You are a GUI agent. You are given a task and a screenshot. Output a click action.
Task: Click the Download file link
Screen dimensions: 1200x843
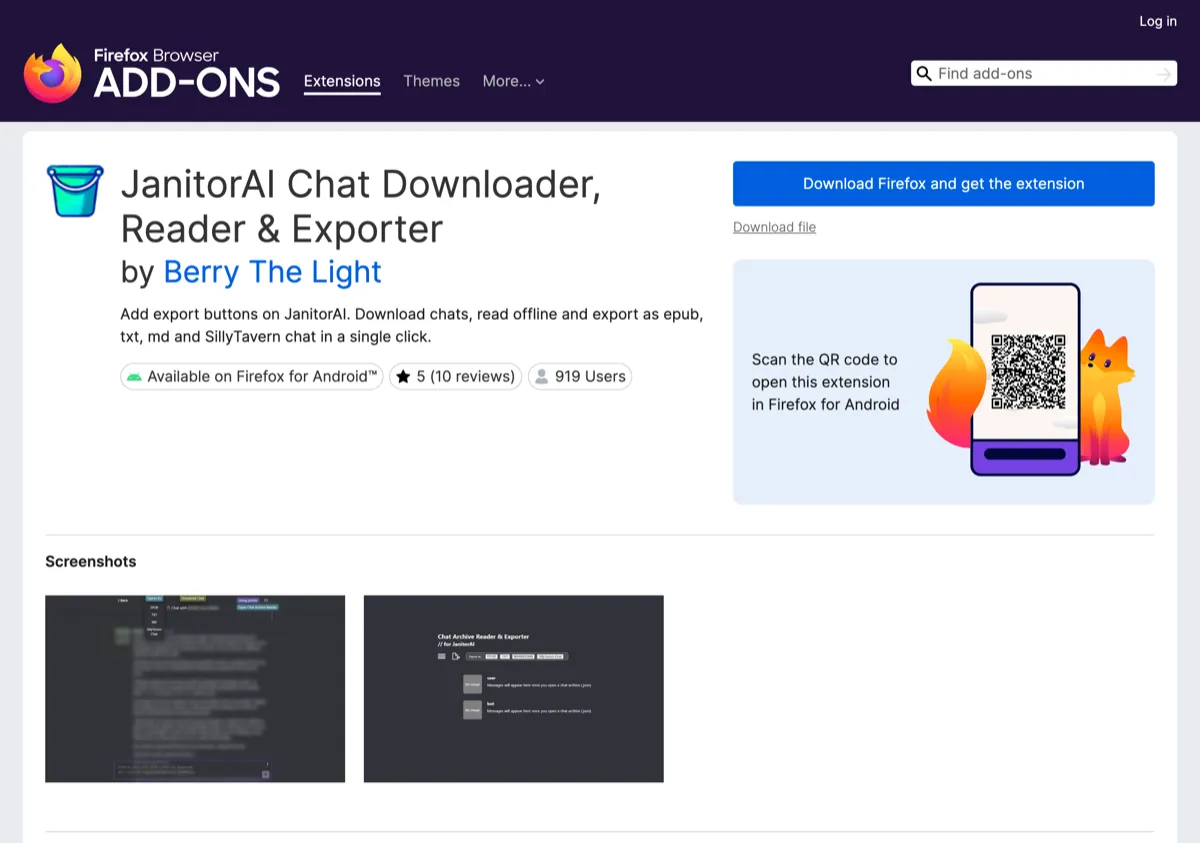coord(774,227)
